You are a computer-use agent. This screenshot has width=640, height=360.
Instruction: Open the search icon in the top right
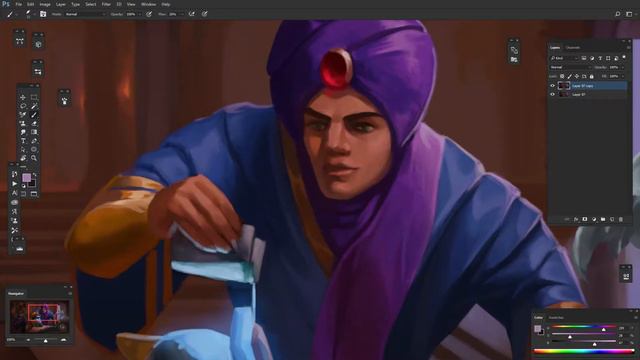[618, 14]
